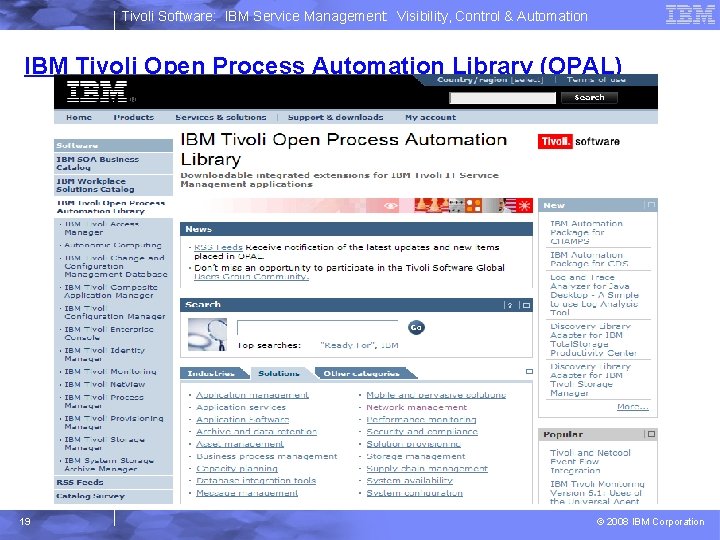Open Archive and data retention link
Viewport: 720px width, 540px height.
256,432
